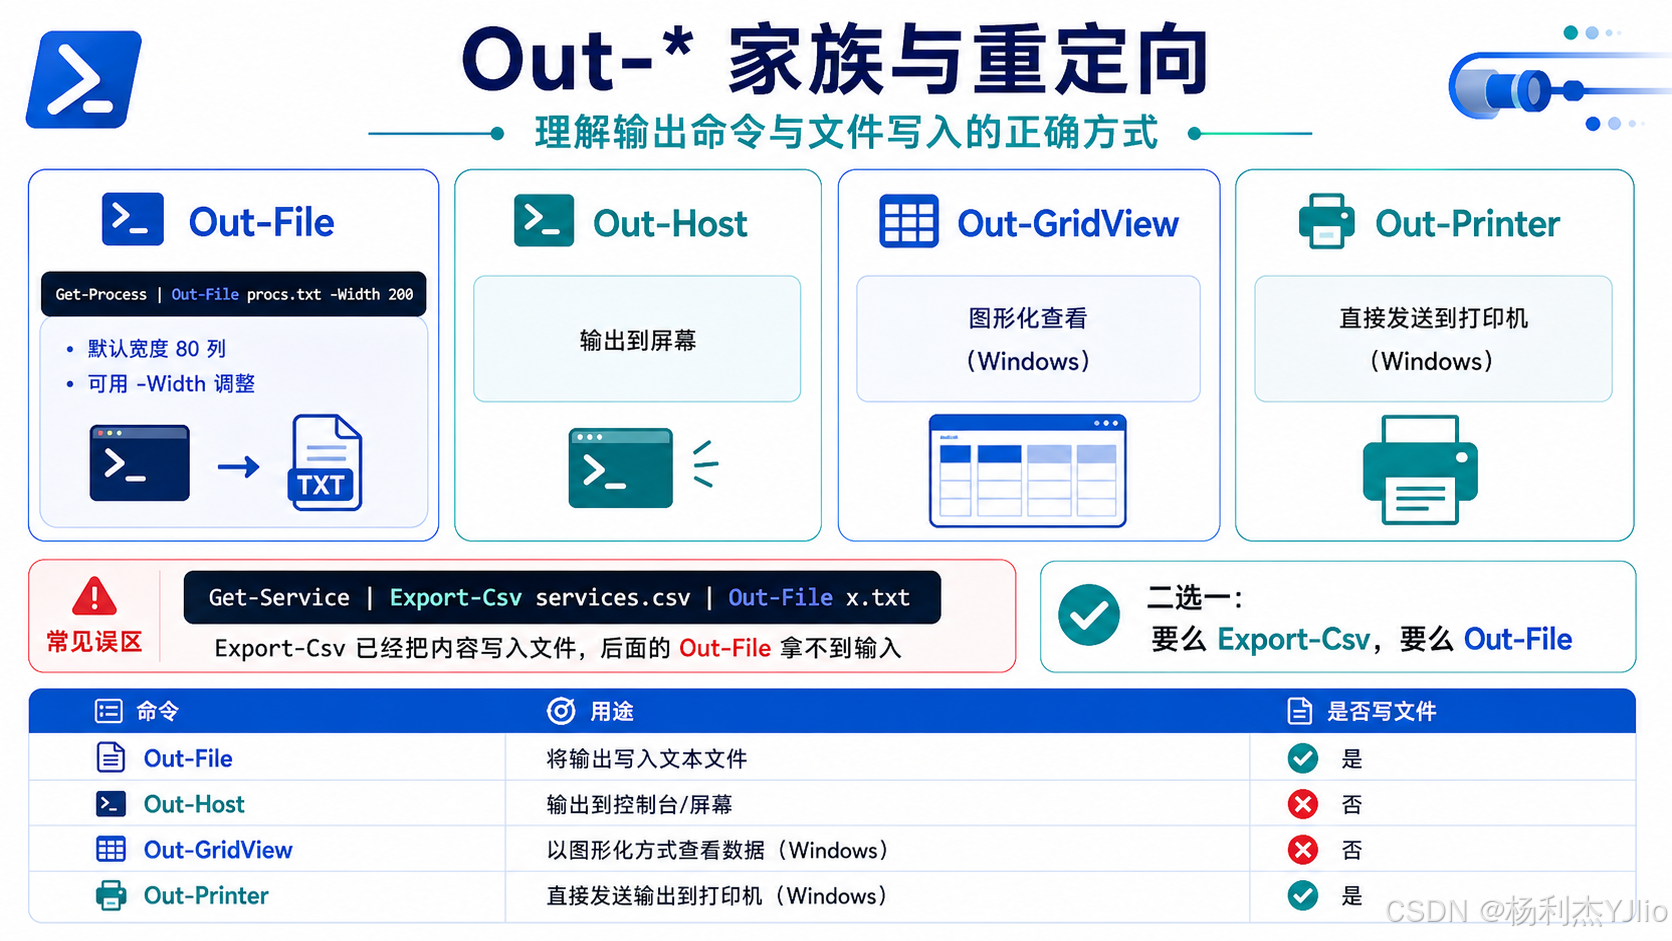
Task: Click the cell 将输出写入文本文件
Action: pos(647,759)
